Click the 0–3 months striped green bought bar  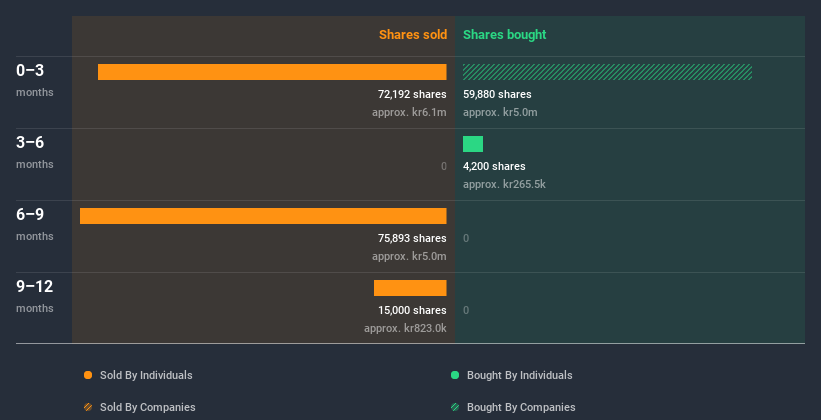pyautogui.click(x=607, y=72)
